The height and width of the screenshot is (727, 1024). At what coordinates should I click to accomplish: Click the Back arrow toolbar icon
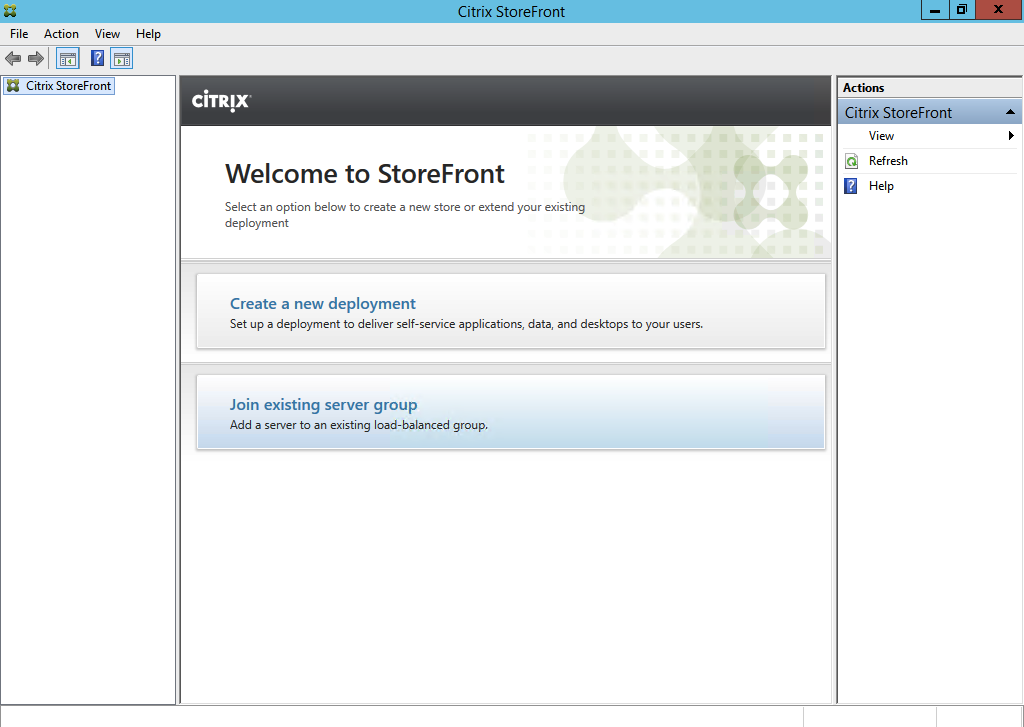click(13, 59)
